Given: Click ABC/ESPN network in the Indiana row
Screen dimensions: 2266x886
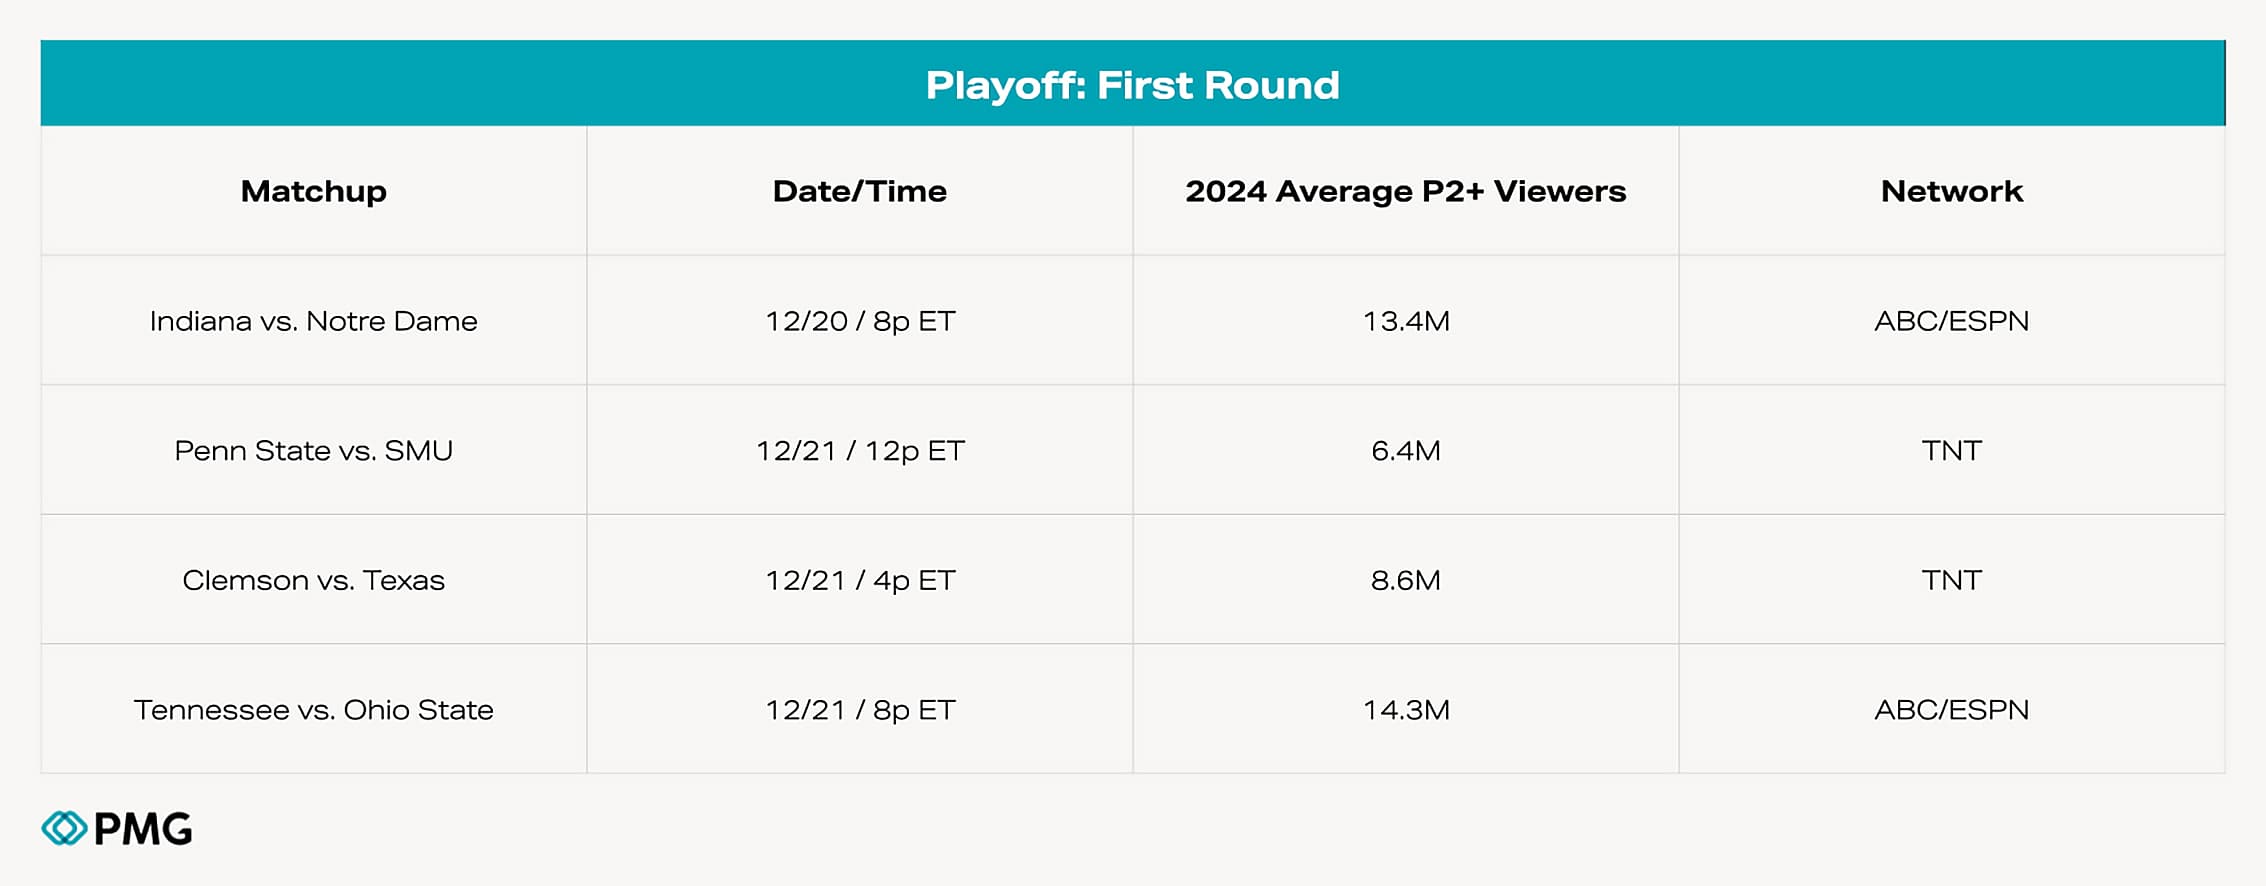Looking at the screenshot, I should click(1951, 321).
